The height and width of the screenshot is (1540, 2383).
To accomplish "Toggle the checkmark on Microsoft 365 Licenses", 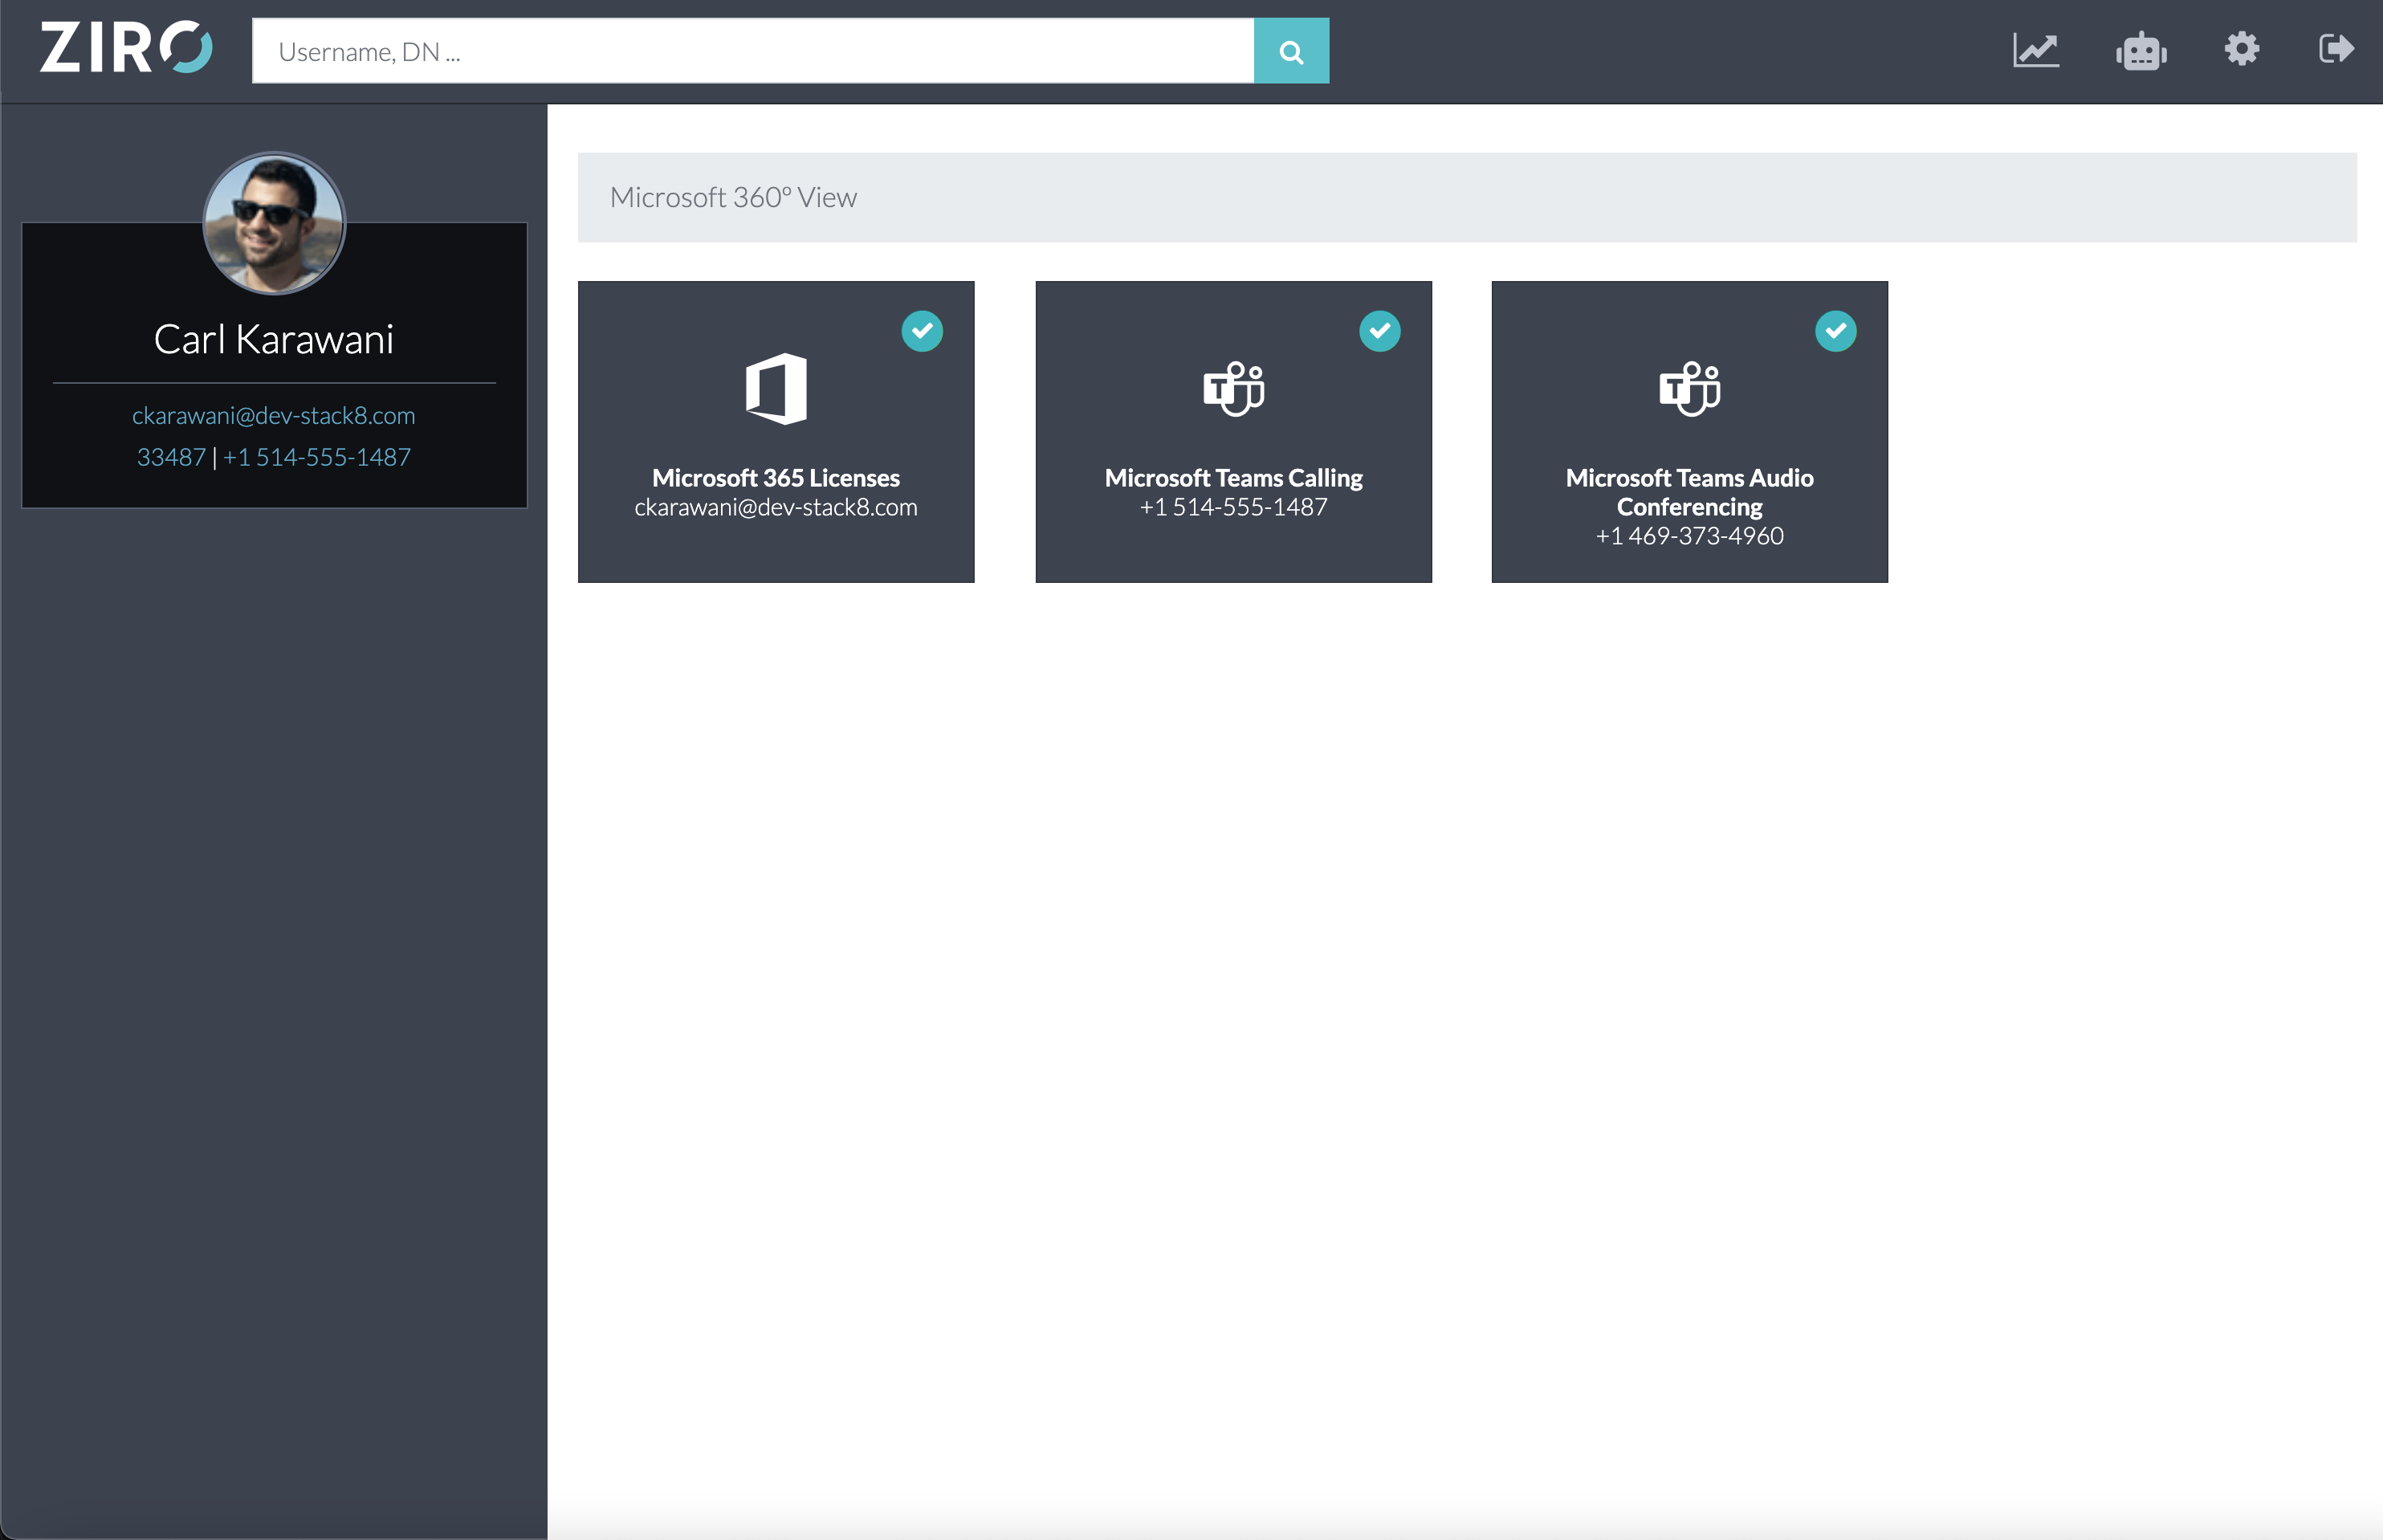I will coord(923,331).
